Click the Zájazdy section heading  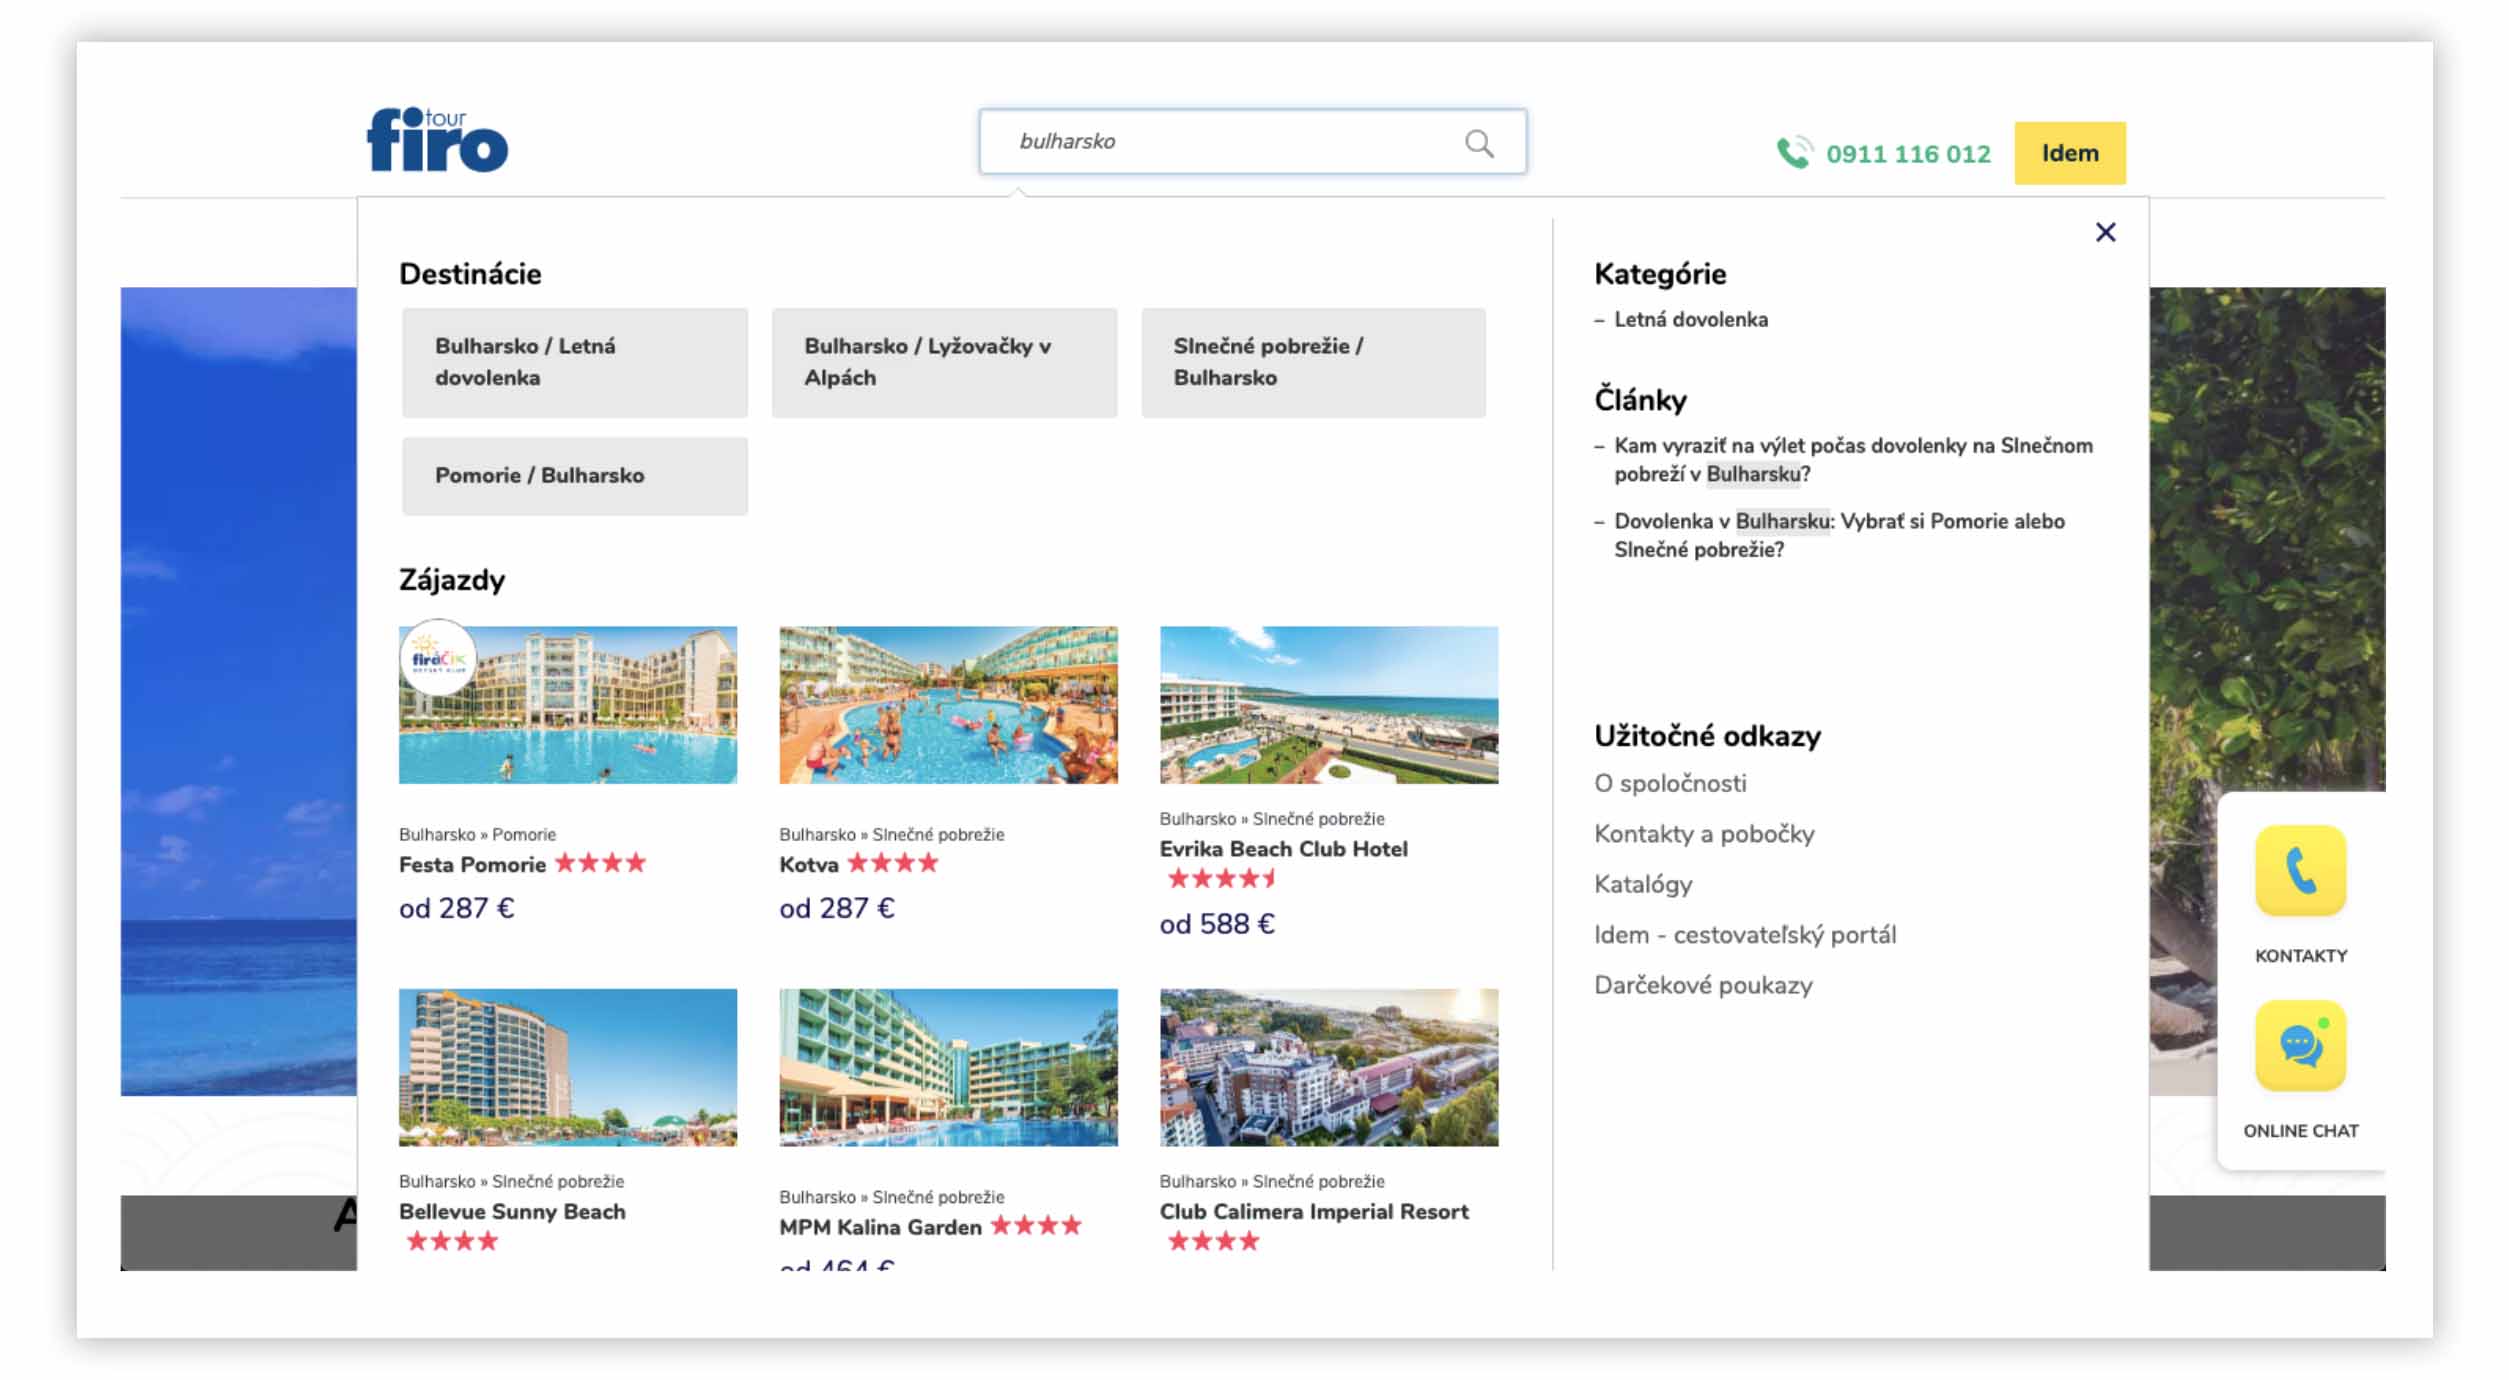click(x=452, y=580)
